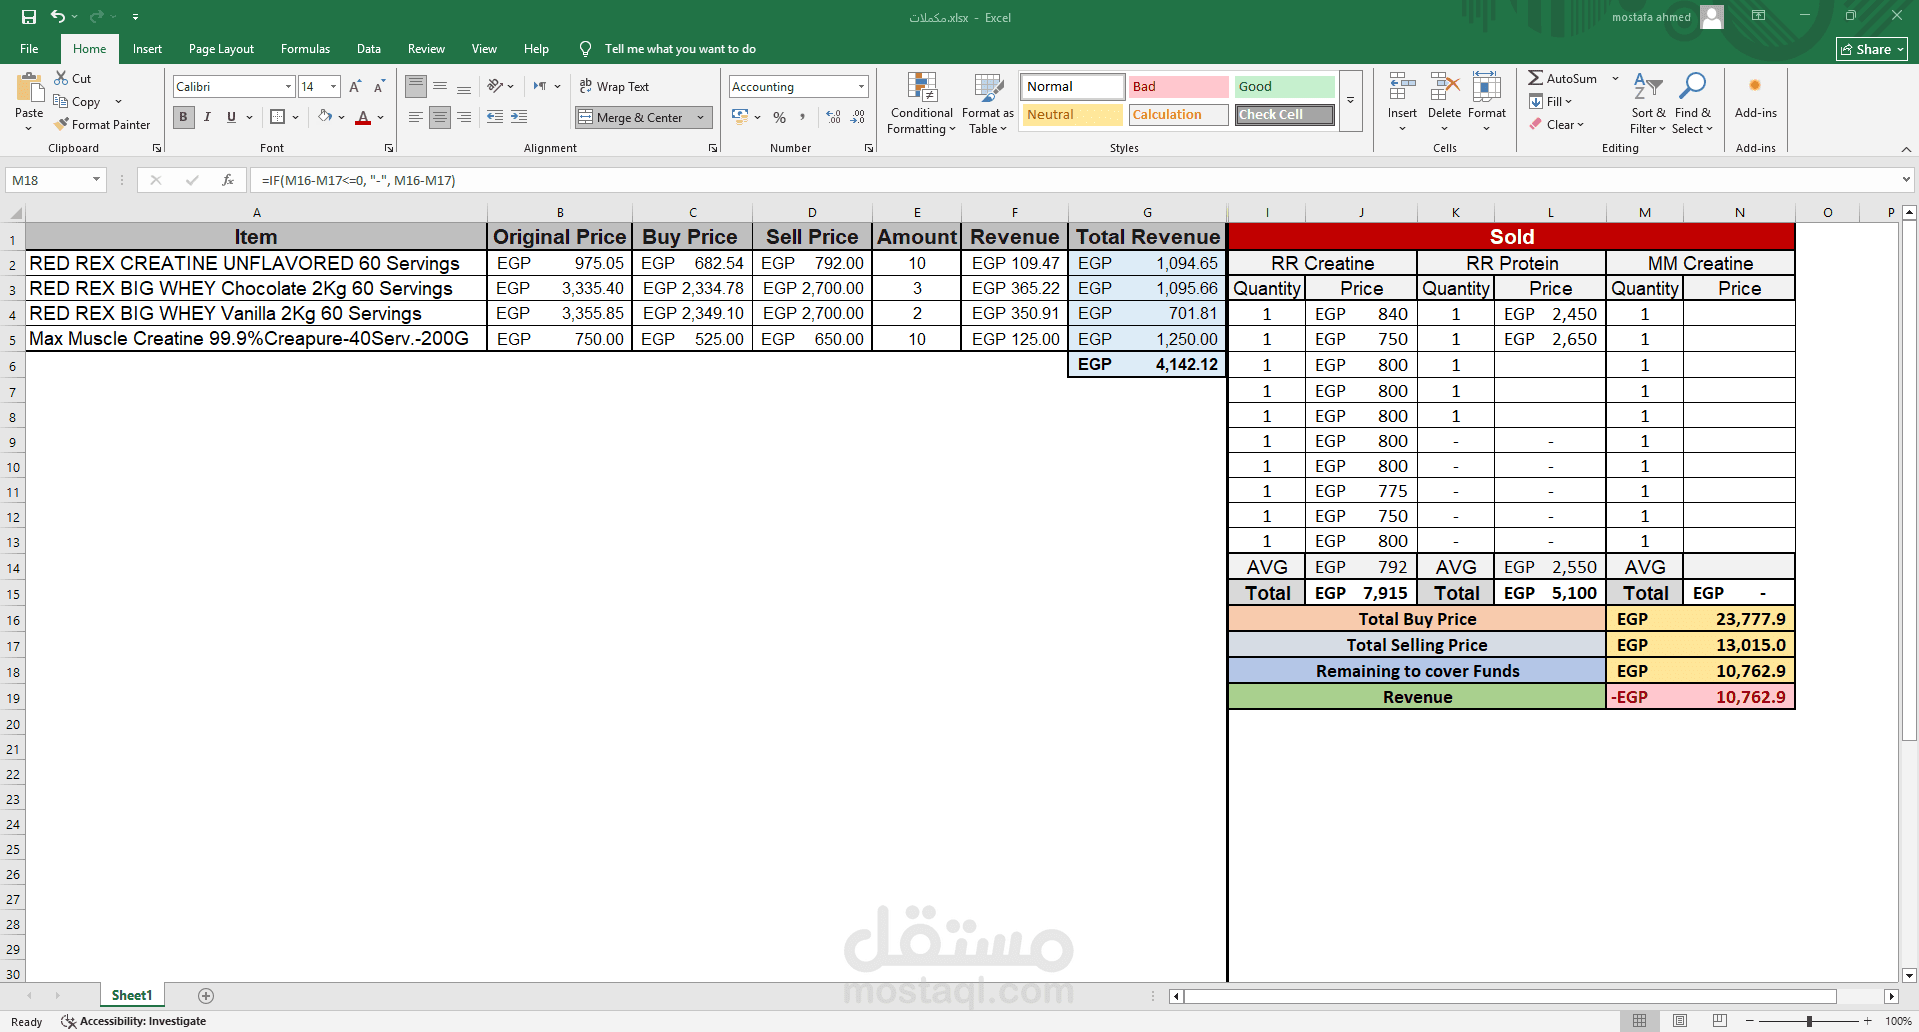Decrease the font size
The height and width of the screenshot is (1032, 1919).
[379, 87]
